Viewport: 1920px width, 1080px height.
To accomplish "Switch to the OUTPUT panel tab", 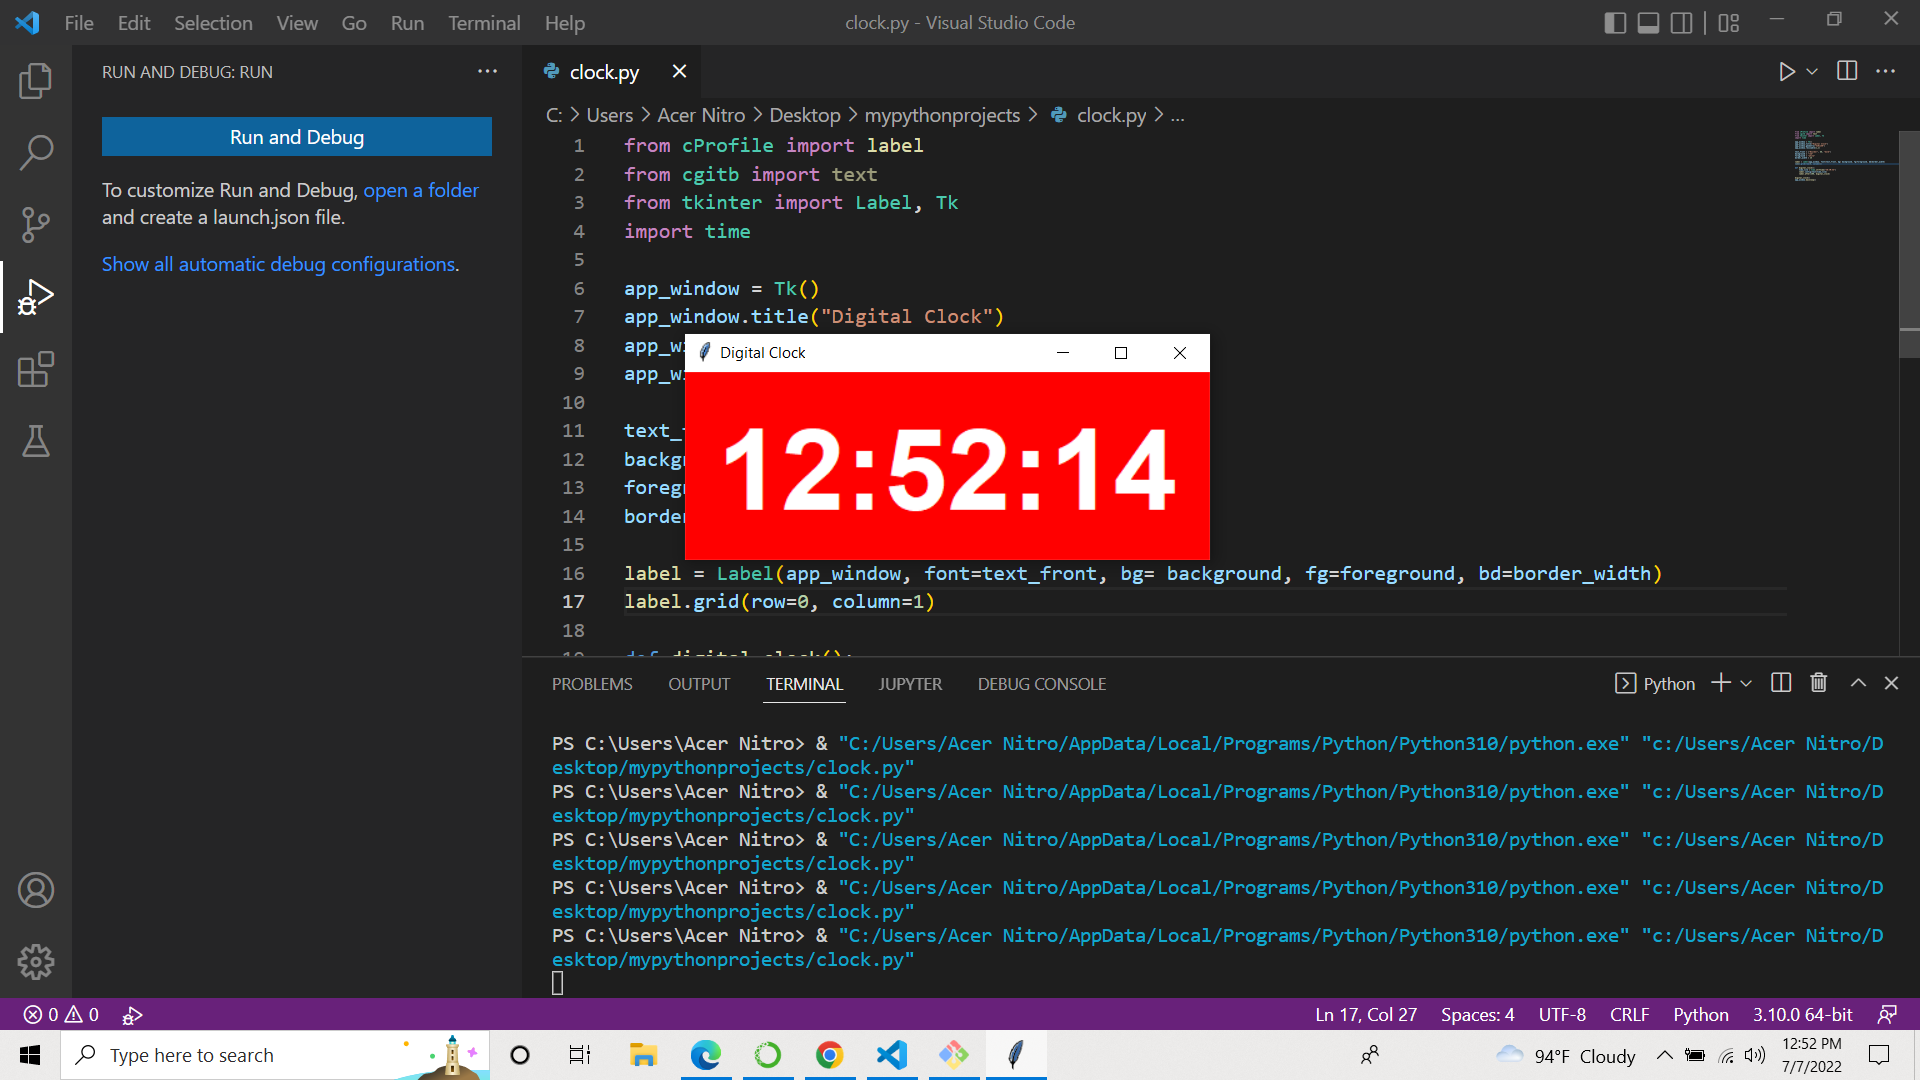I will pos(699,684).
